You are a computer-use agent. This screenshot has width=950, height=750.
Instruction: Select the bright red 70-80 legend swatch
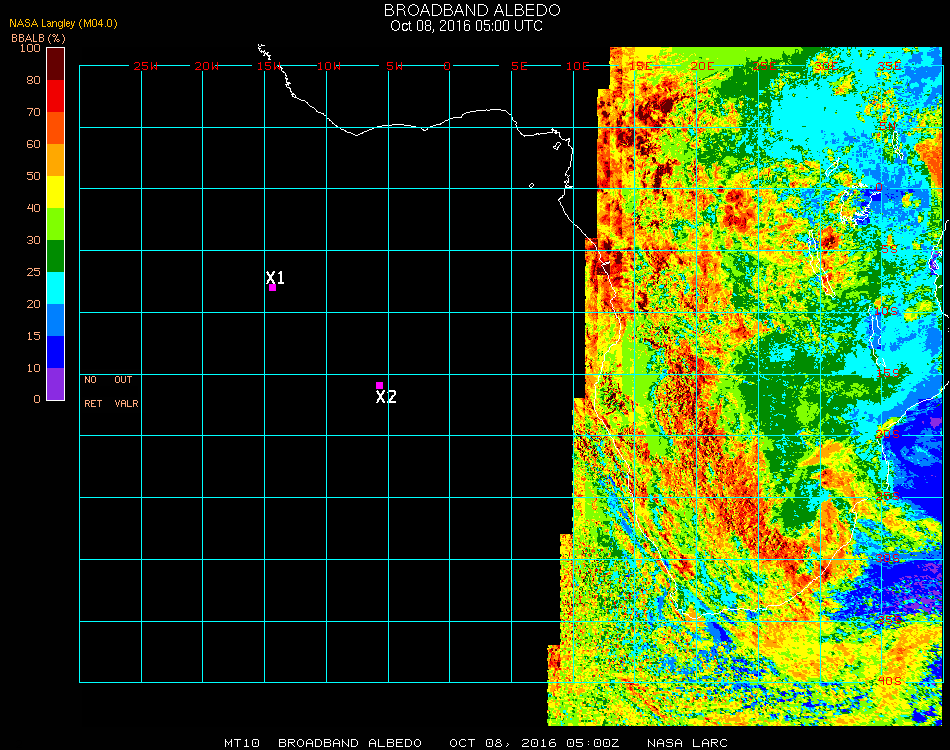pos(55,96)
